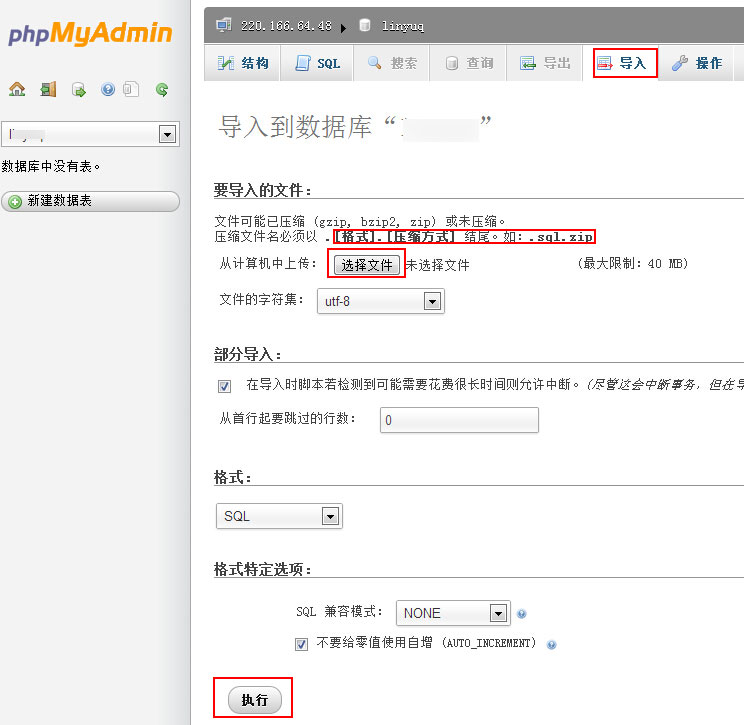Switch to the 操作 (Operations) tab

[697, 63]
